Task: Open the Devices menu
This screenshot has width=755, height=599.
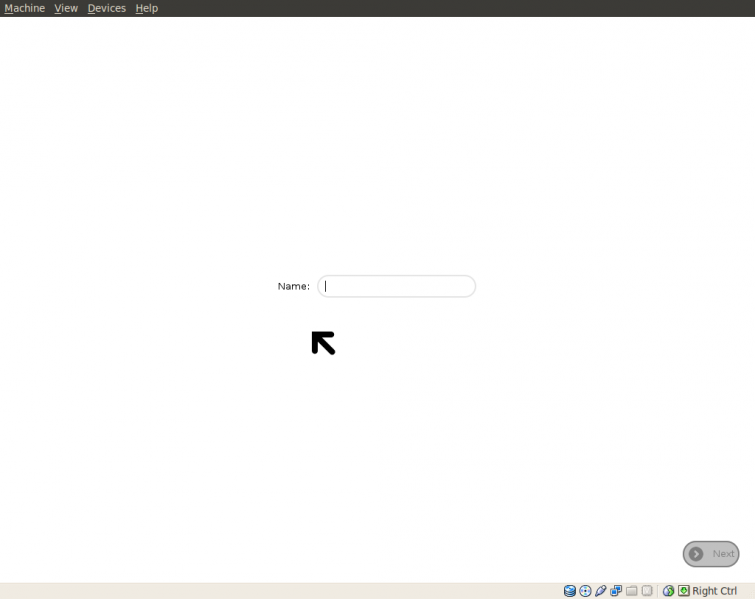Action: (x=106, y=8)
